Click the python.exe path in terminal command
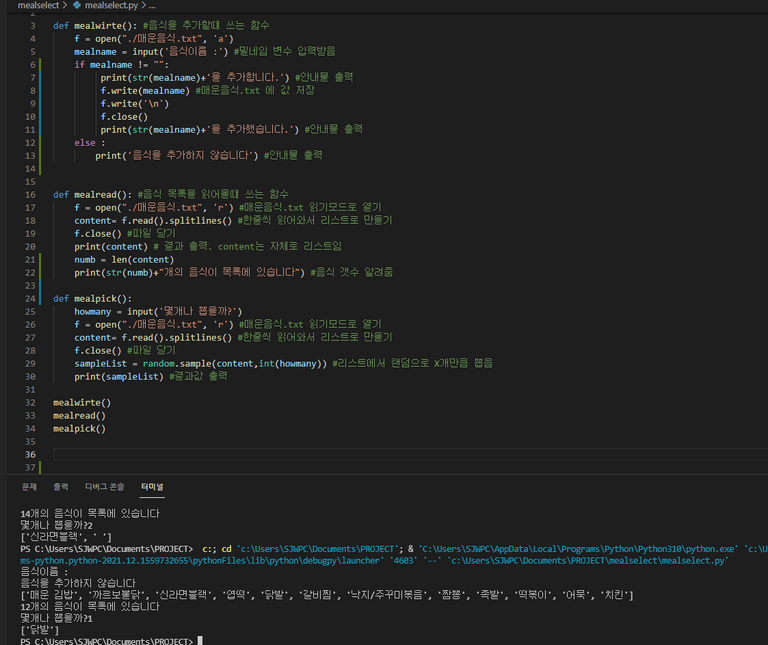 coord(578,549)
